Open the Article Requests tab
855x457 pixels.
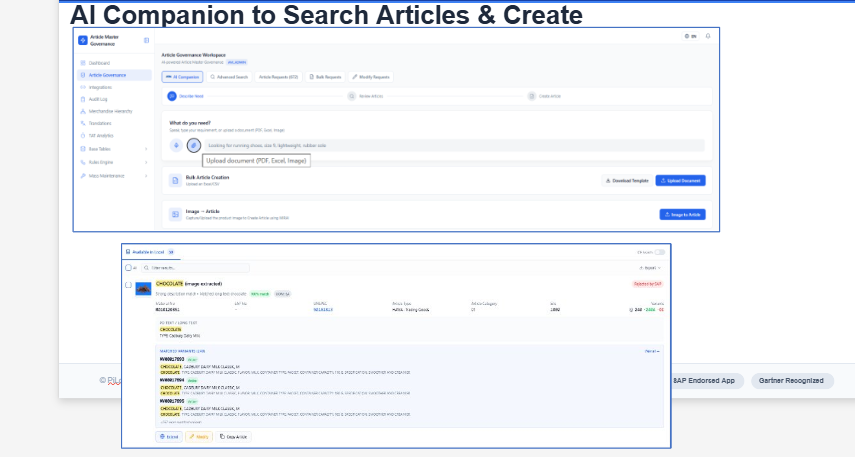(x=278, y=77)
